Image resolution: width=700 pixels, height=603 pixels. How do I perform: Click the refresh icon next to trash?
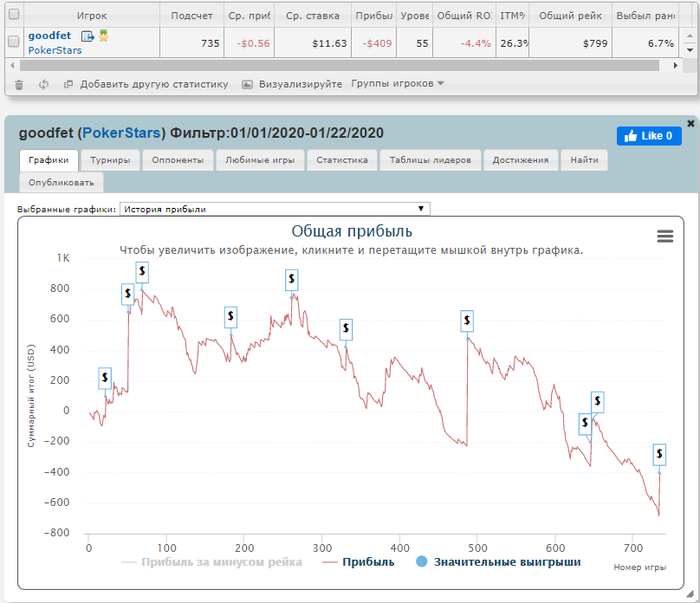[x=43, y=84]
